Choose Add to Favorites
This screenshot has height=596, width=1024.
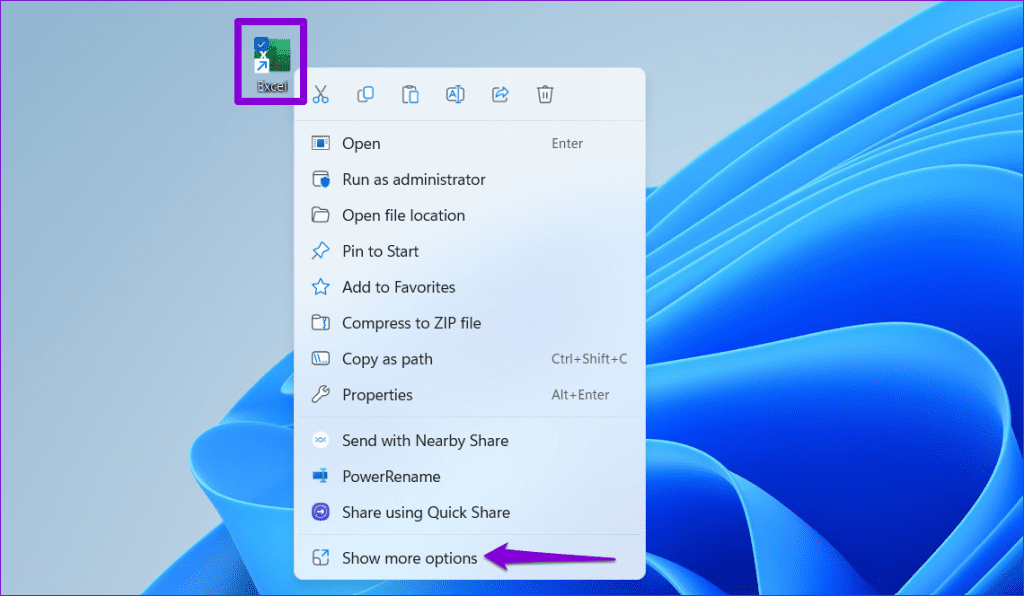pos(470,287)
